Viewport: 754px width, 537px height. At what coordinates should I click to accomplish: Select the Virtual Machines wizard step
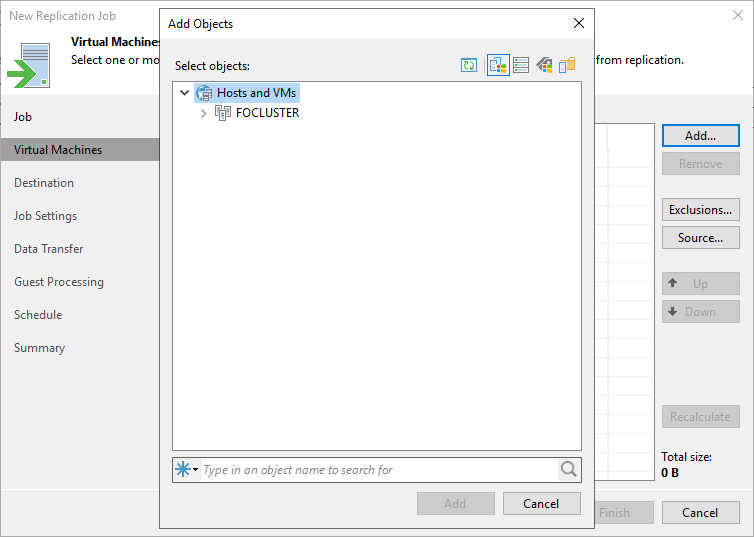[80, 150]
